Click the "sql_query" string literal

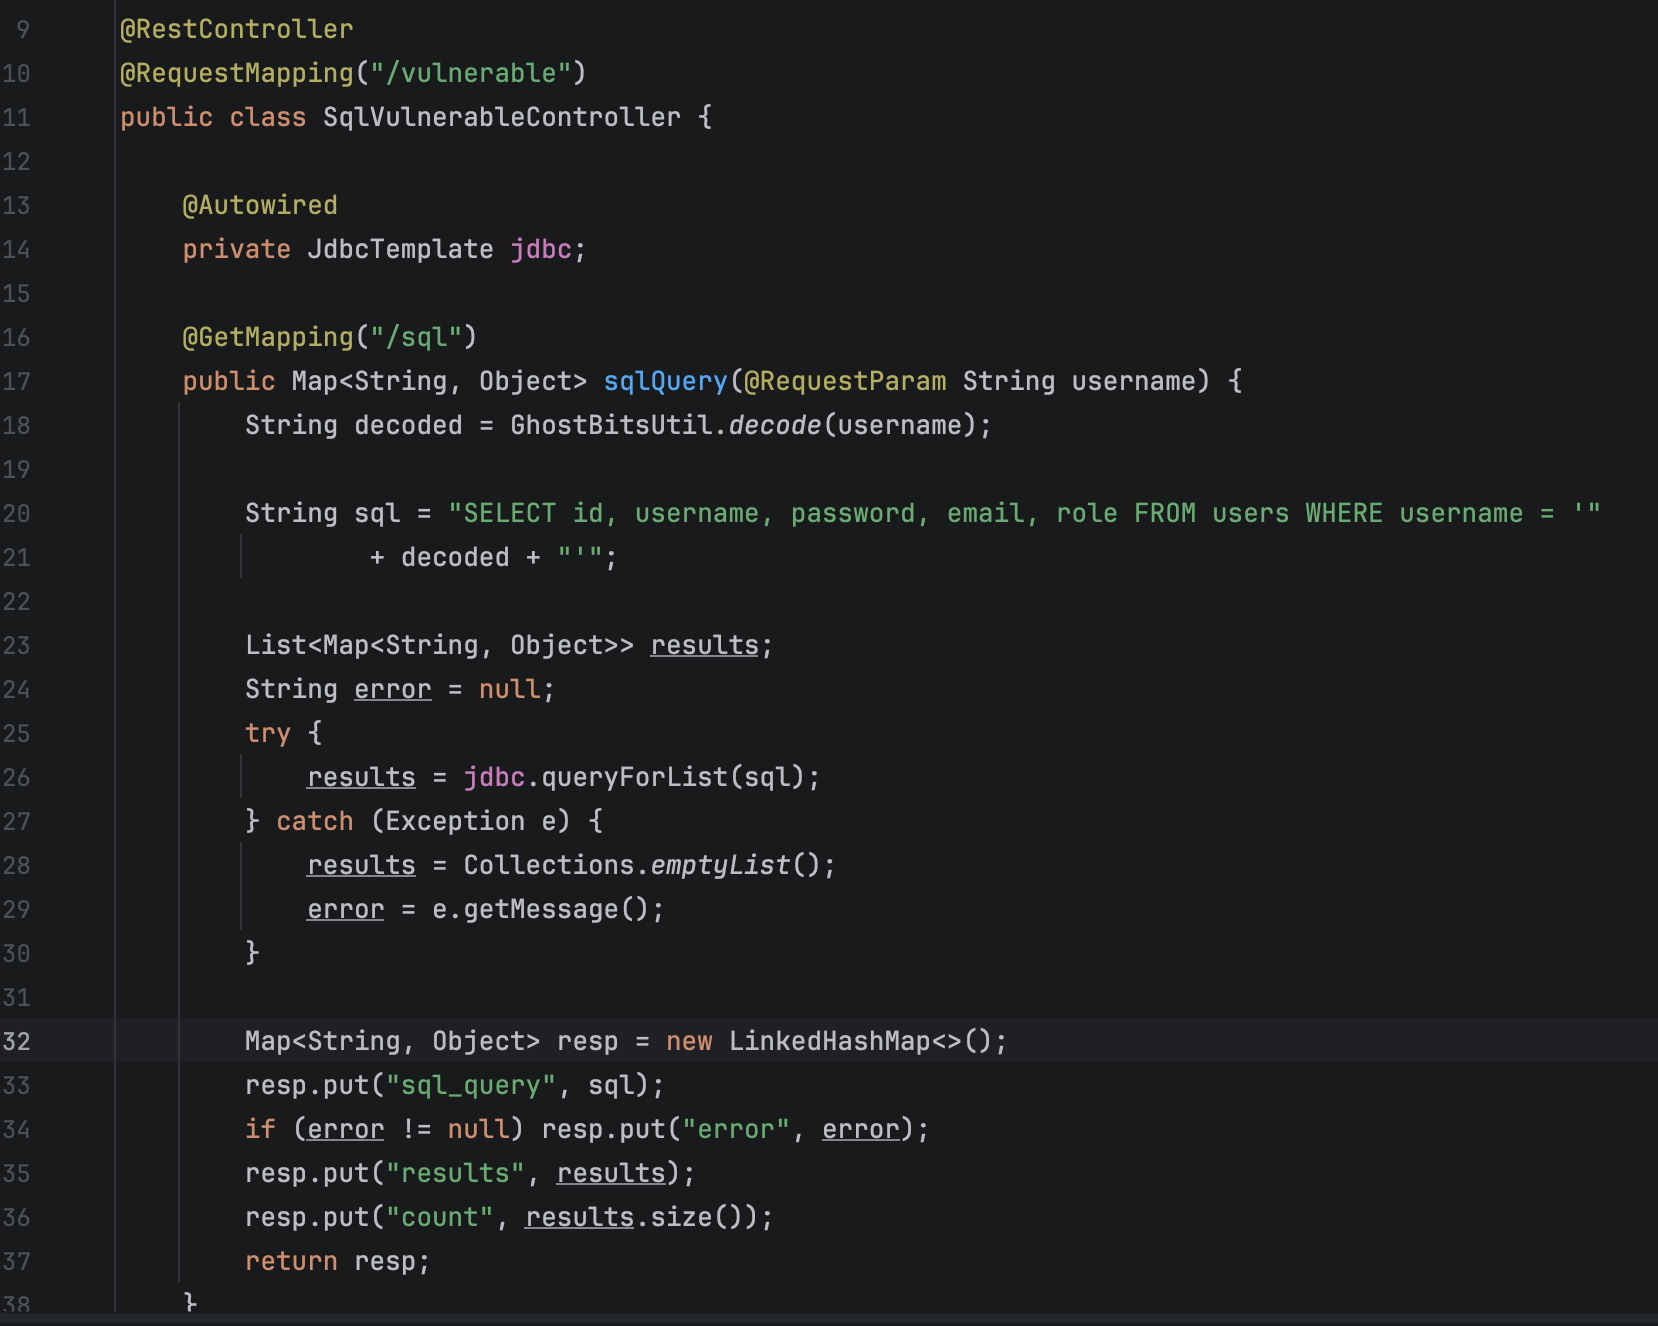click(470, 1085)
